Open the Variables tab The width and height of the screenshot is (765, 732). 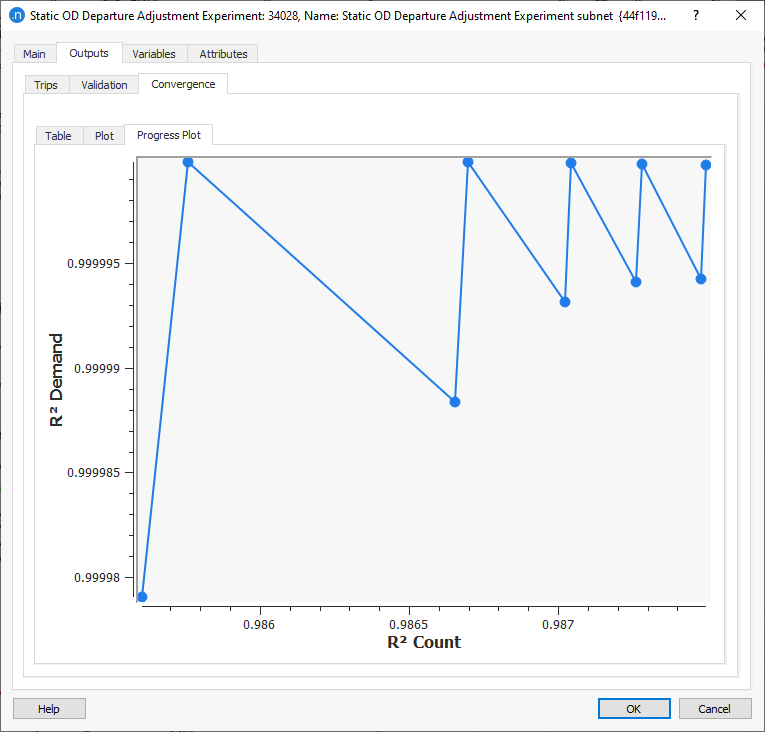(x=154, y=54)
